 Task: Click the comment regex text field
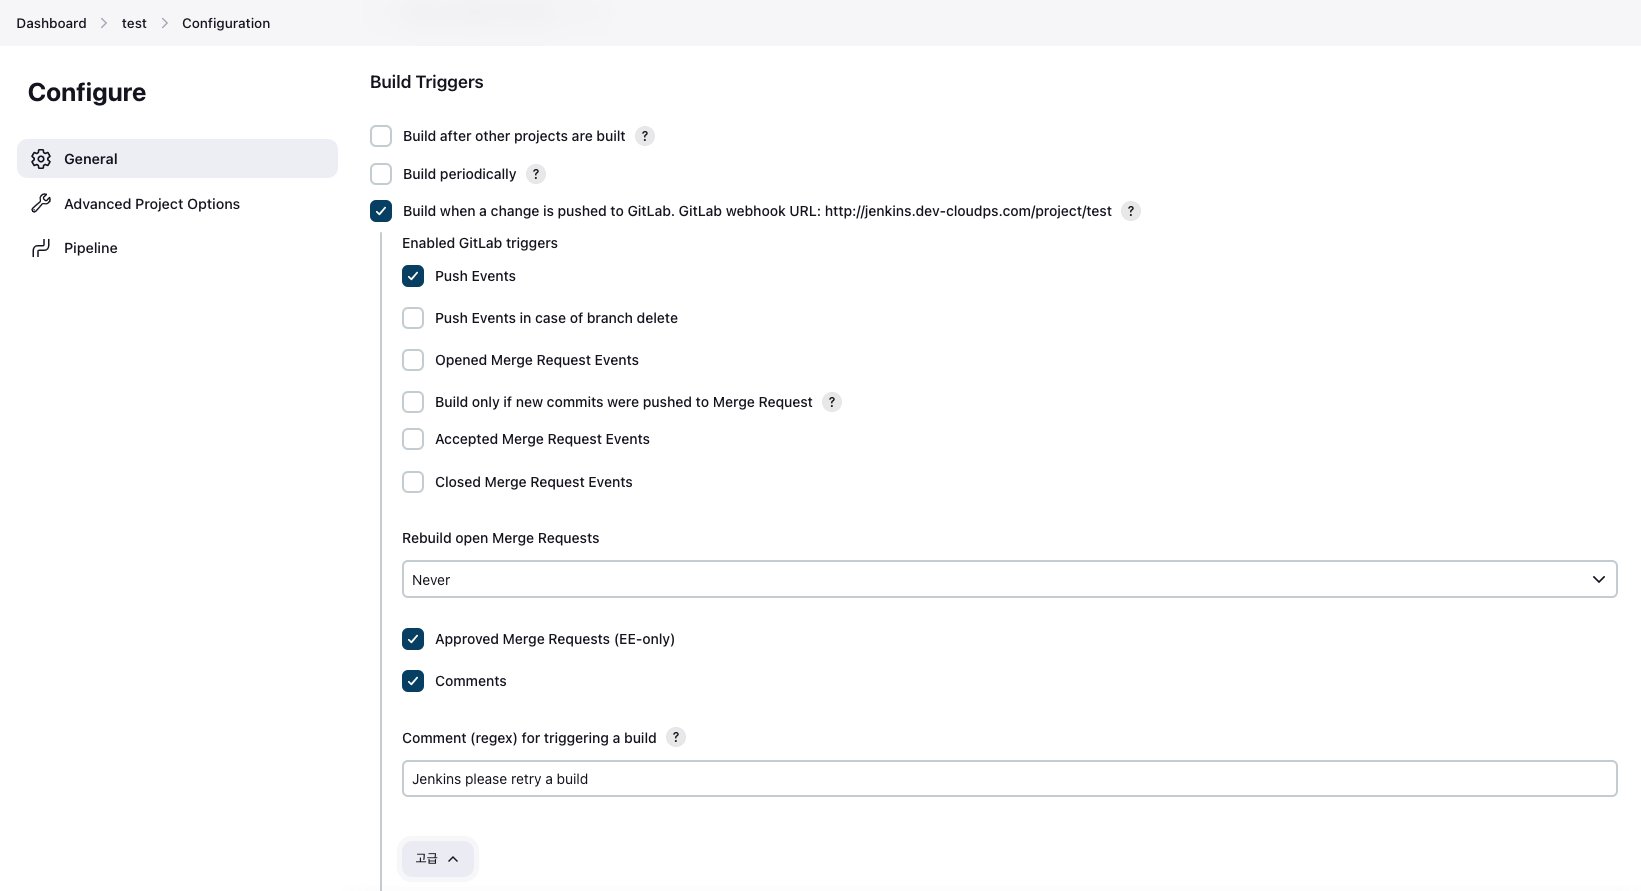[1009, 779]
